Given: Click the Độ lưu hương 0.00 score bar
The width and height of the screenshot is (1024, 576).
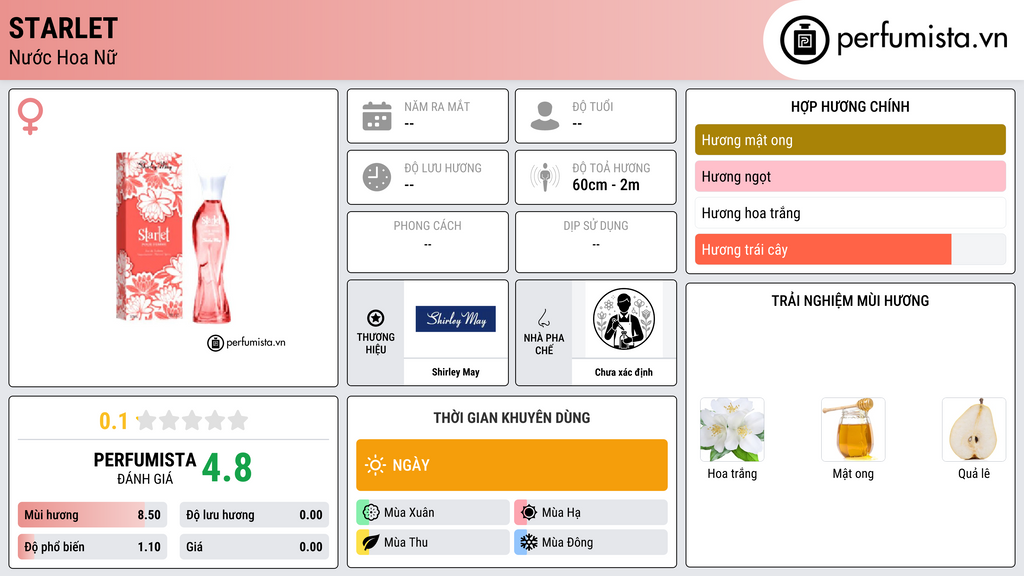Looking at the screenshot, I should pyautogui.click(x=254, y=515).
